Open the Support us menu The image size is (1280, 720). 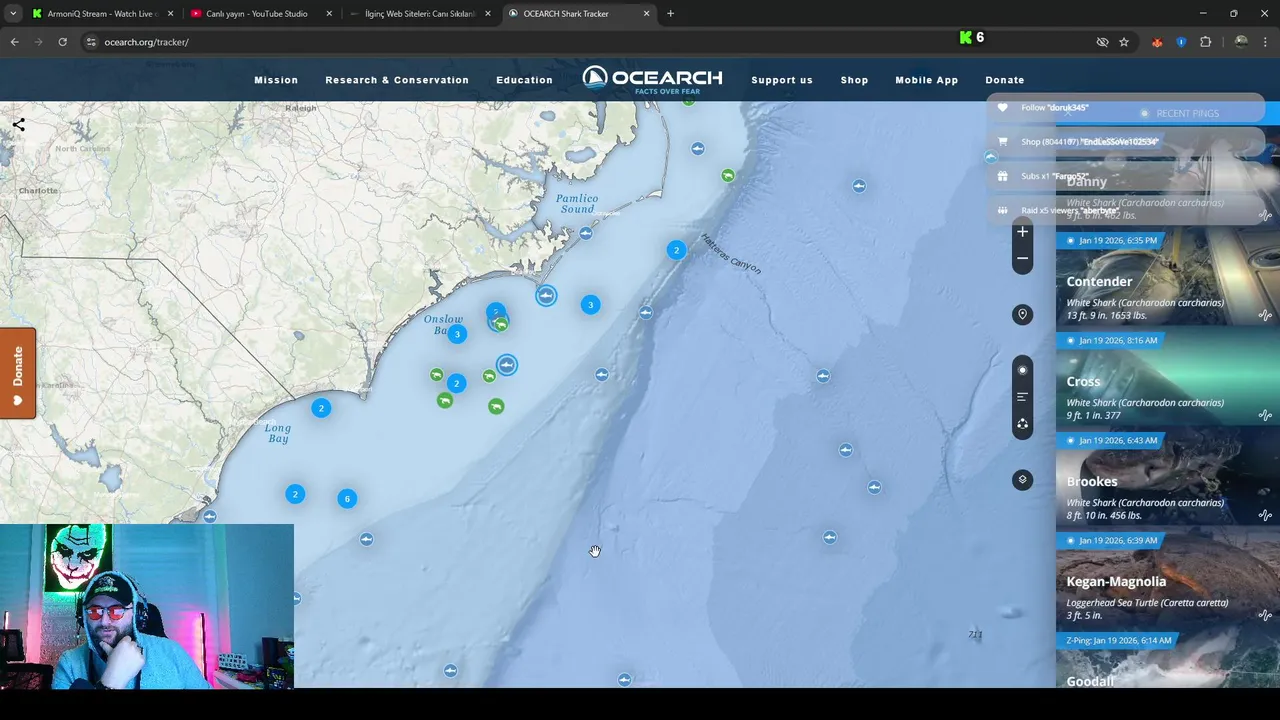(782, 80)
